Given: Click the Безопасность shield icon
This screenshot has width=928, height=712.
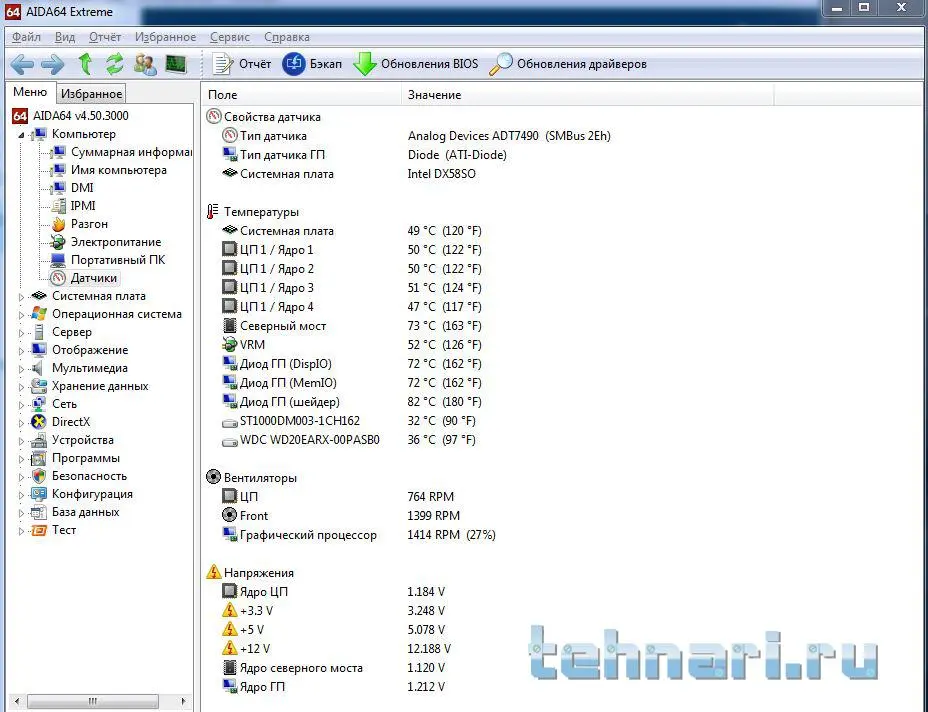Looking at the screenshot, I should coord(38,476).
